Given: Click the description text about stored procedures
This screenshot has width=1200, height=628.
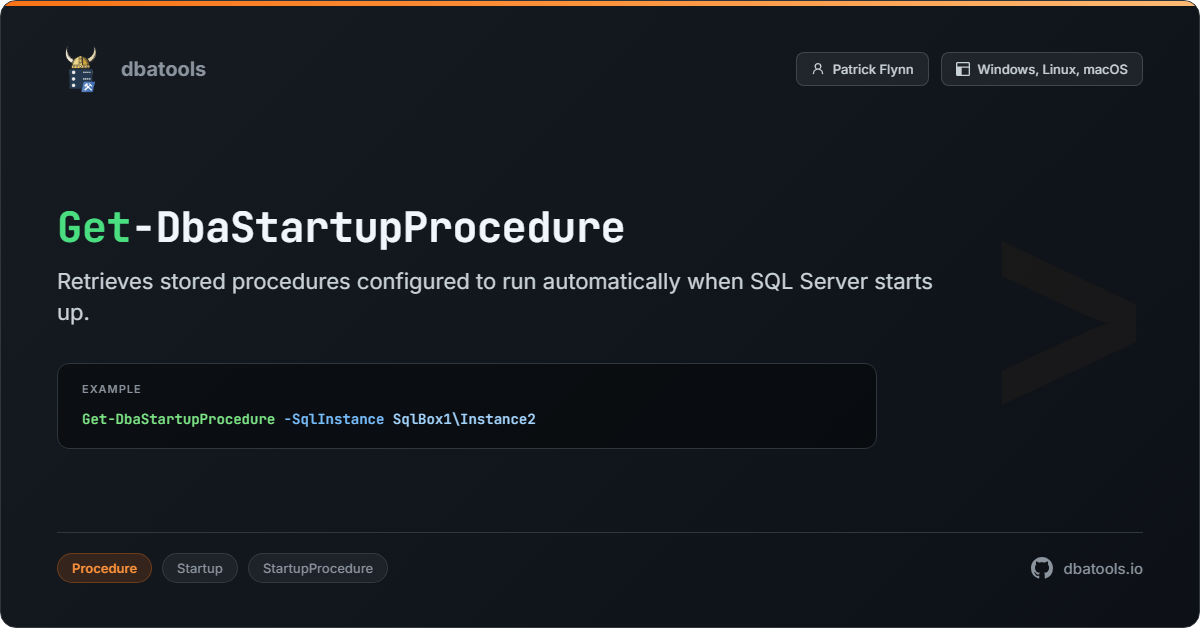Looking at the screenshot, I should (x=495, y=296).
